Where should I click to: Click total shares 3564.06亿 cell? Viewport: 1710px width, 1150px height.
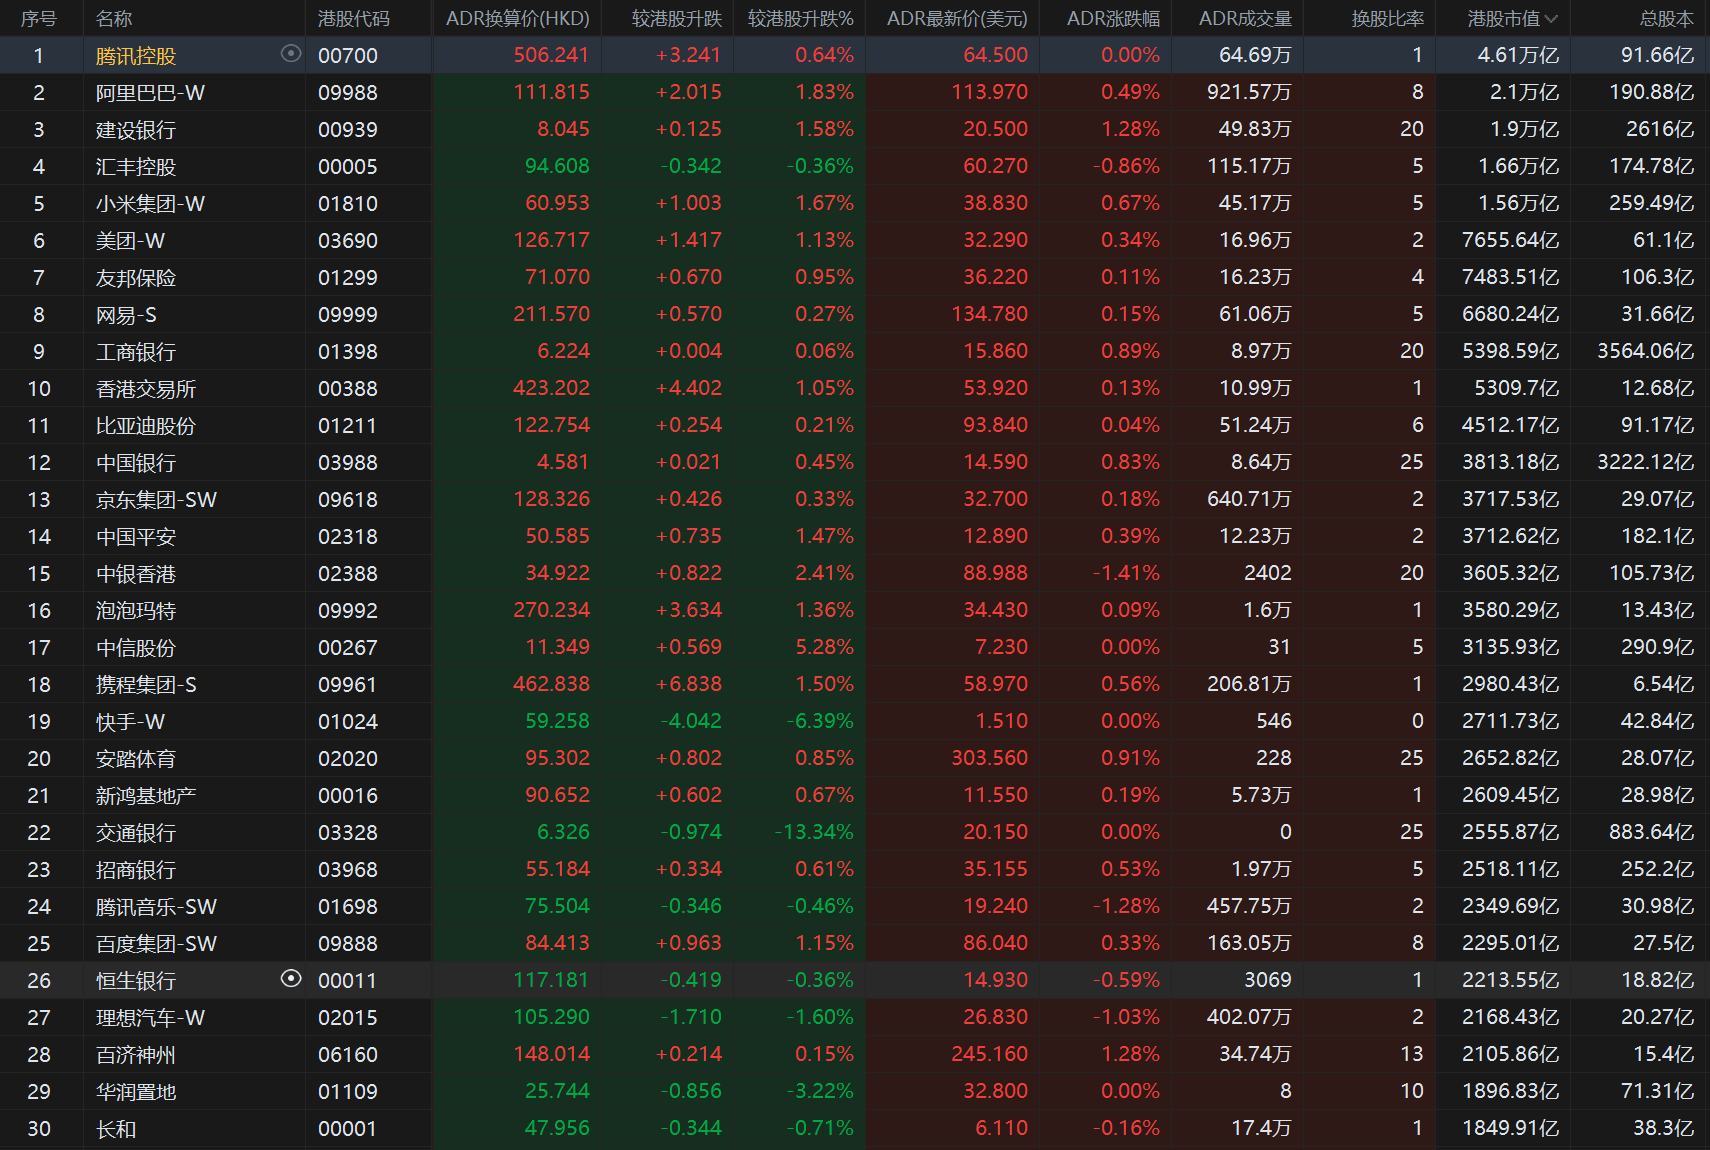click(x=1646, y=351)
